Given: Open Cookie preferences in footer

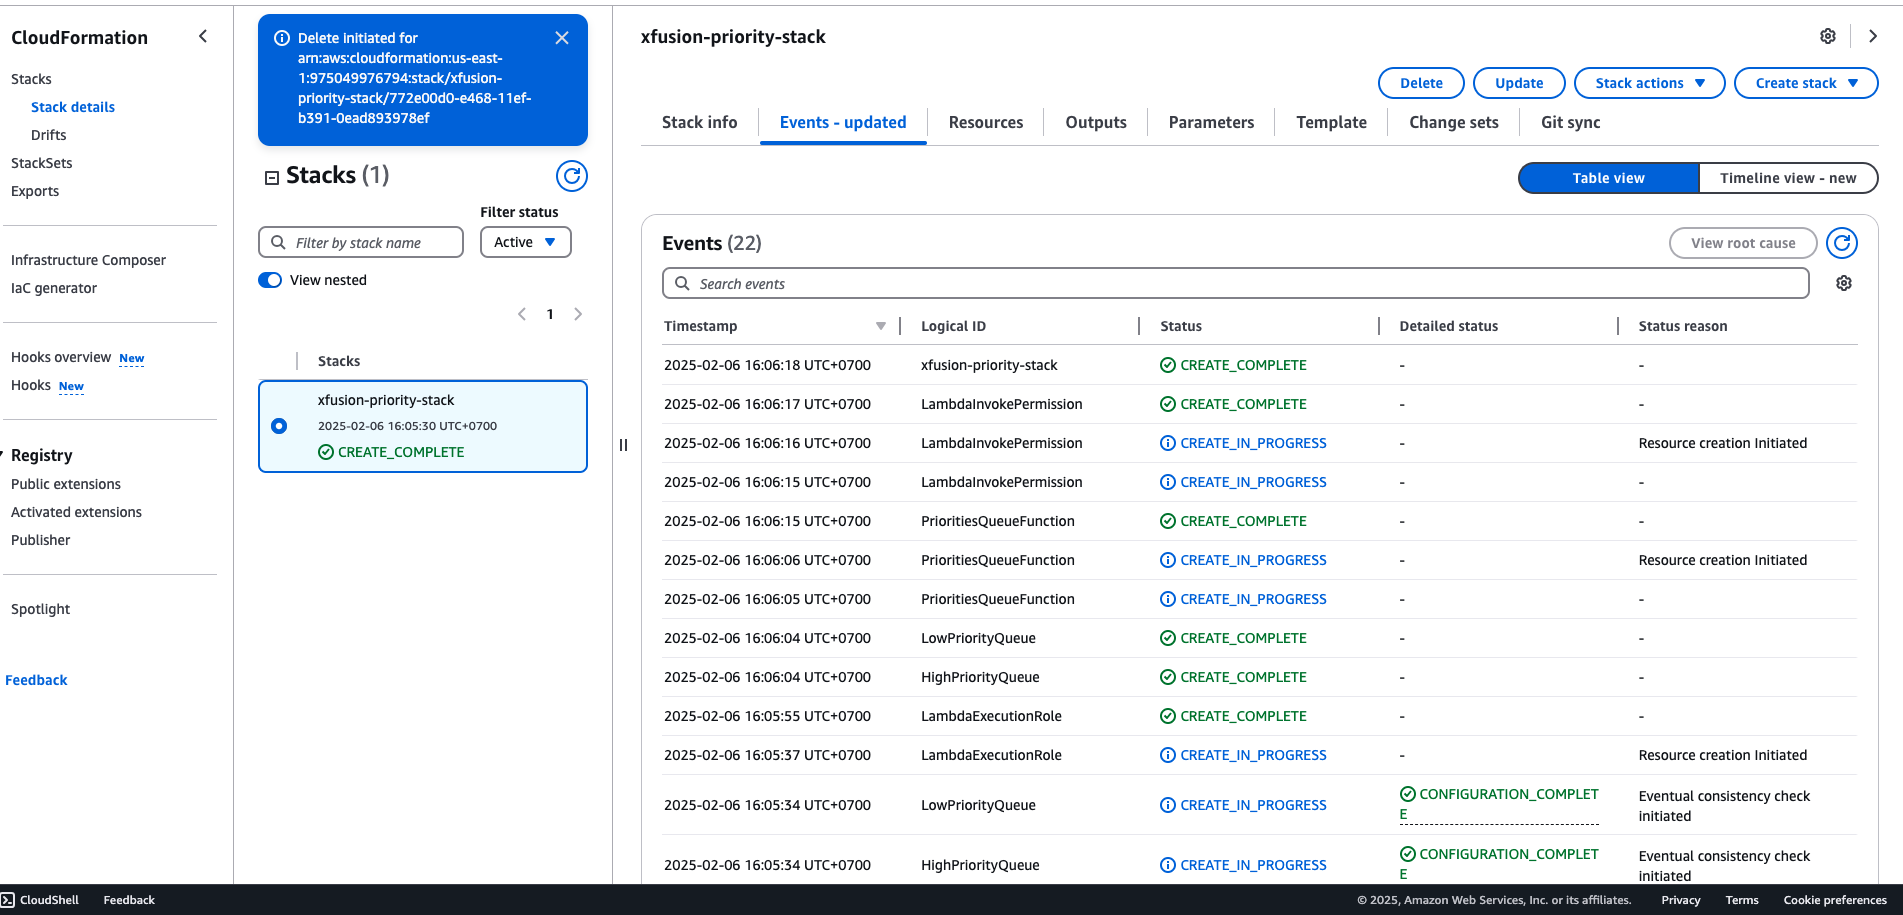Looking at the screenshot, I should tap(1835, 900).
